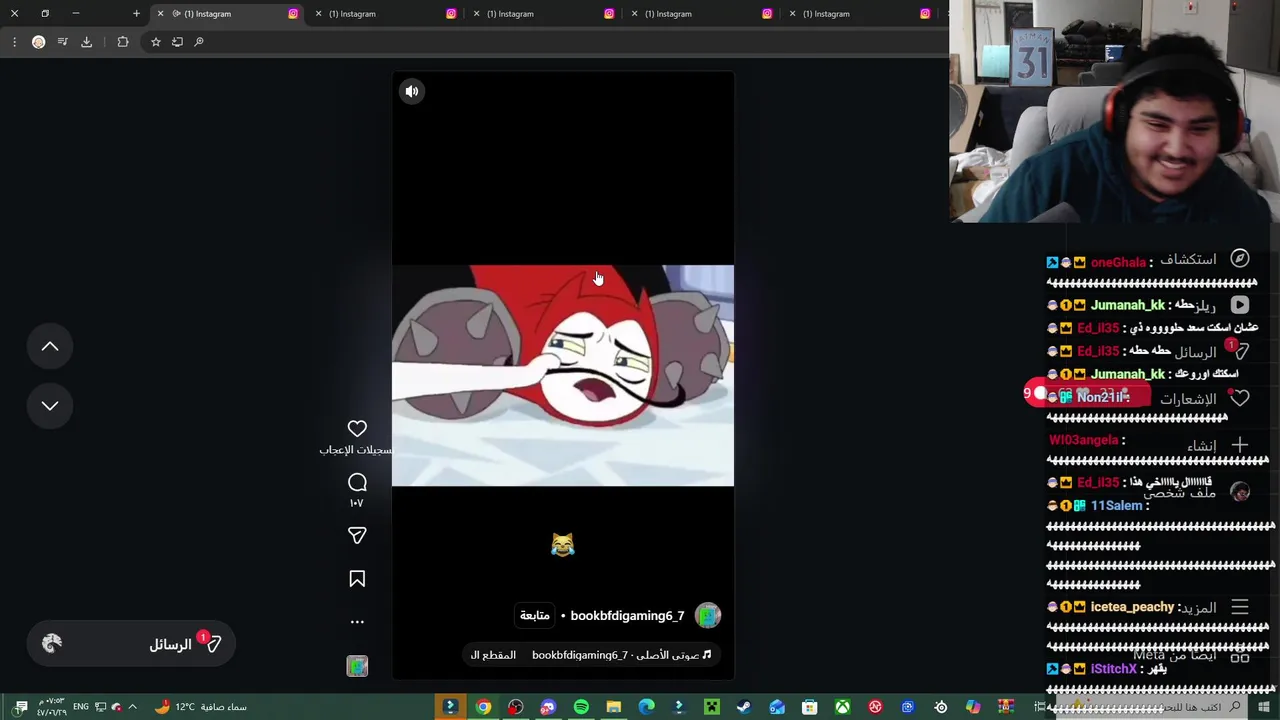
Task: Open the audio thumbnail below the reel actions
Action: click(x=357, y=666)
